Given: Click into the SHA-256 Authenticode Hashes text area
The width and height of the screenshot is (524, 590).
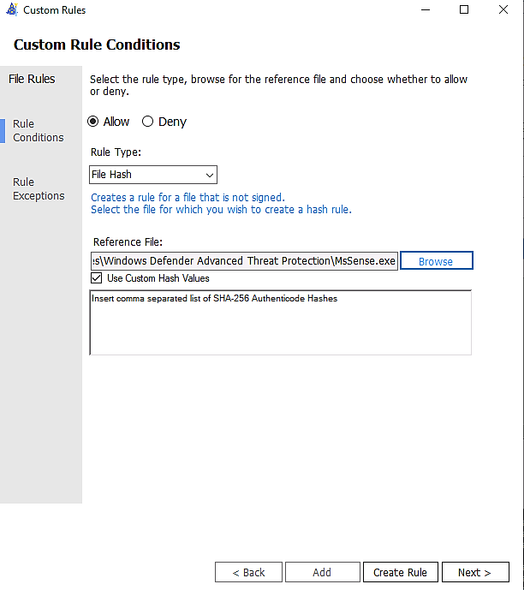Looking at the screenshot, I should click(281, 322).
